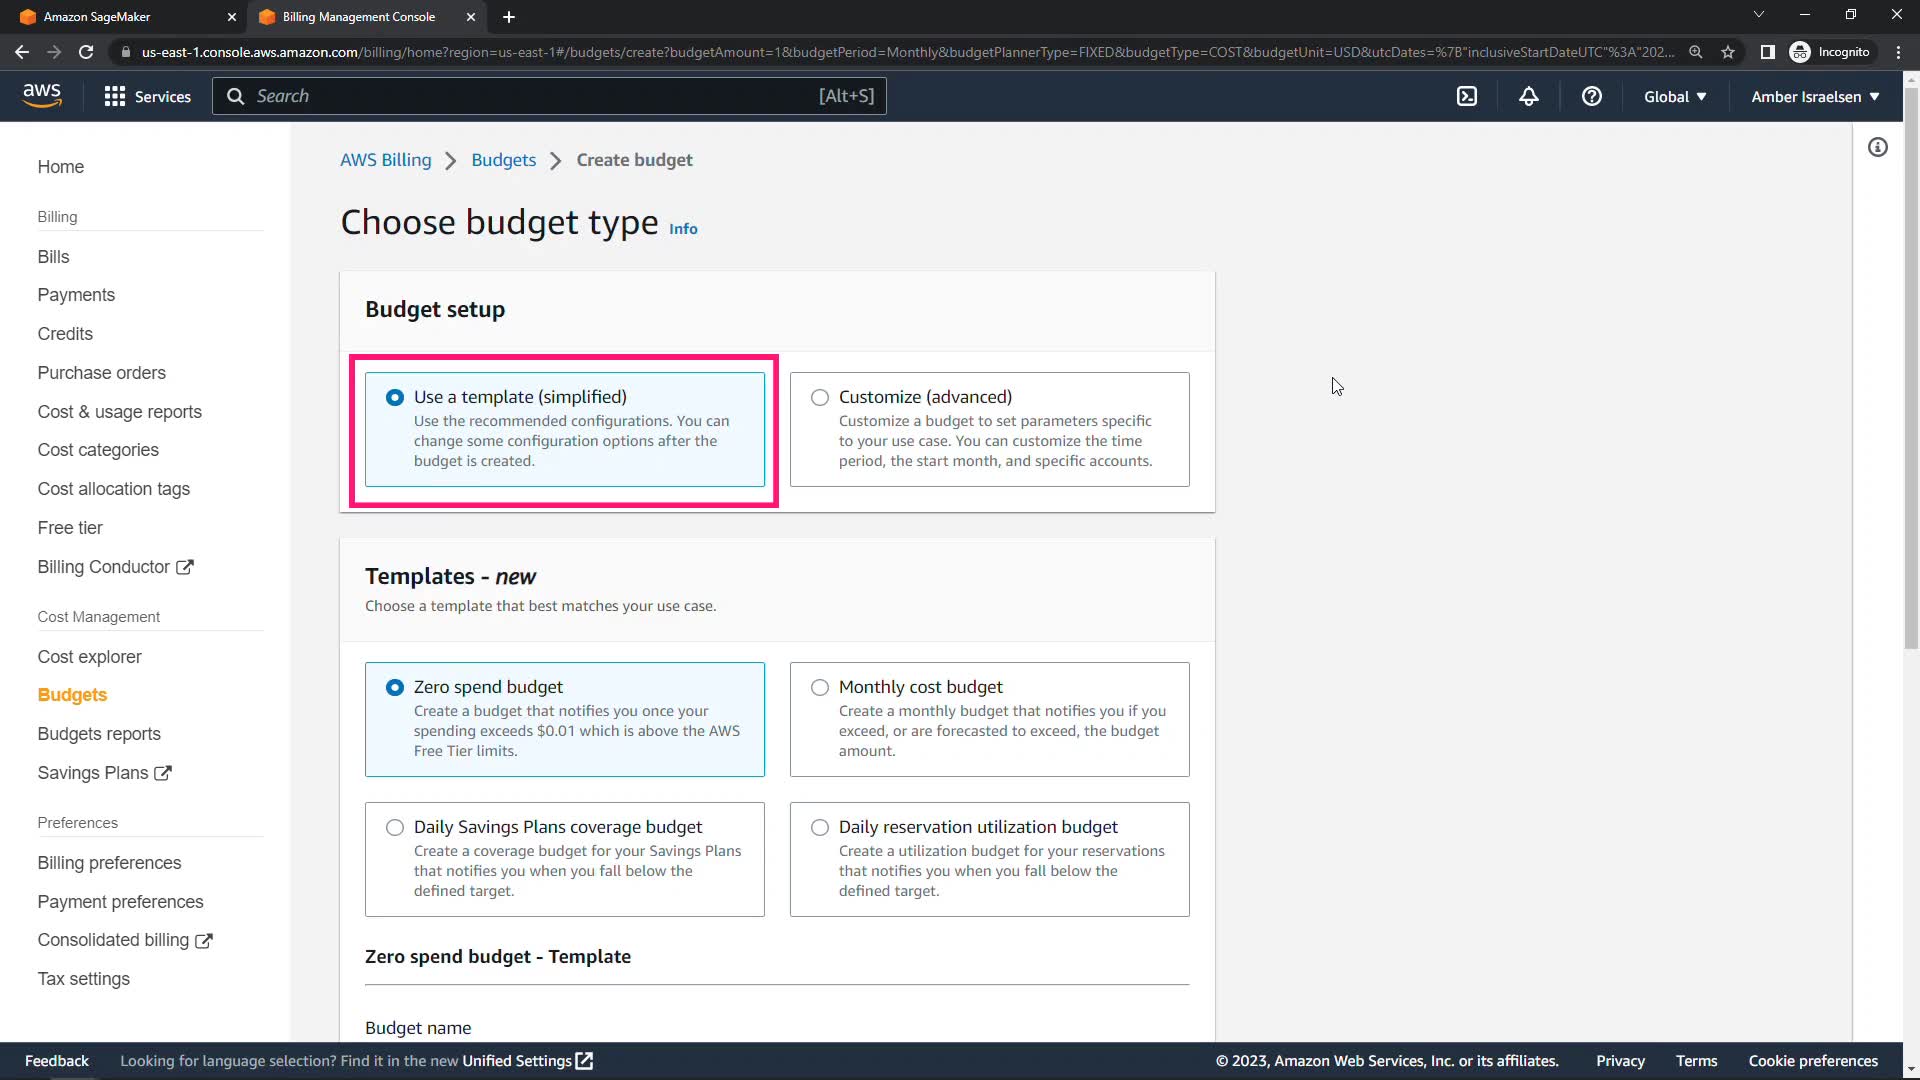This screenshot has height=1080, width=1920.
Task: Expand the Global region dropdown
Action: pyautogui.click(x=1675, y=96)
